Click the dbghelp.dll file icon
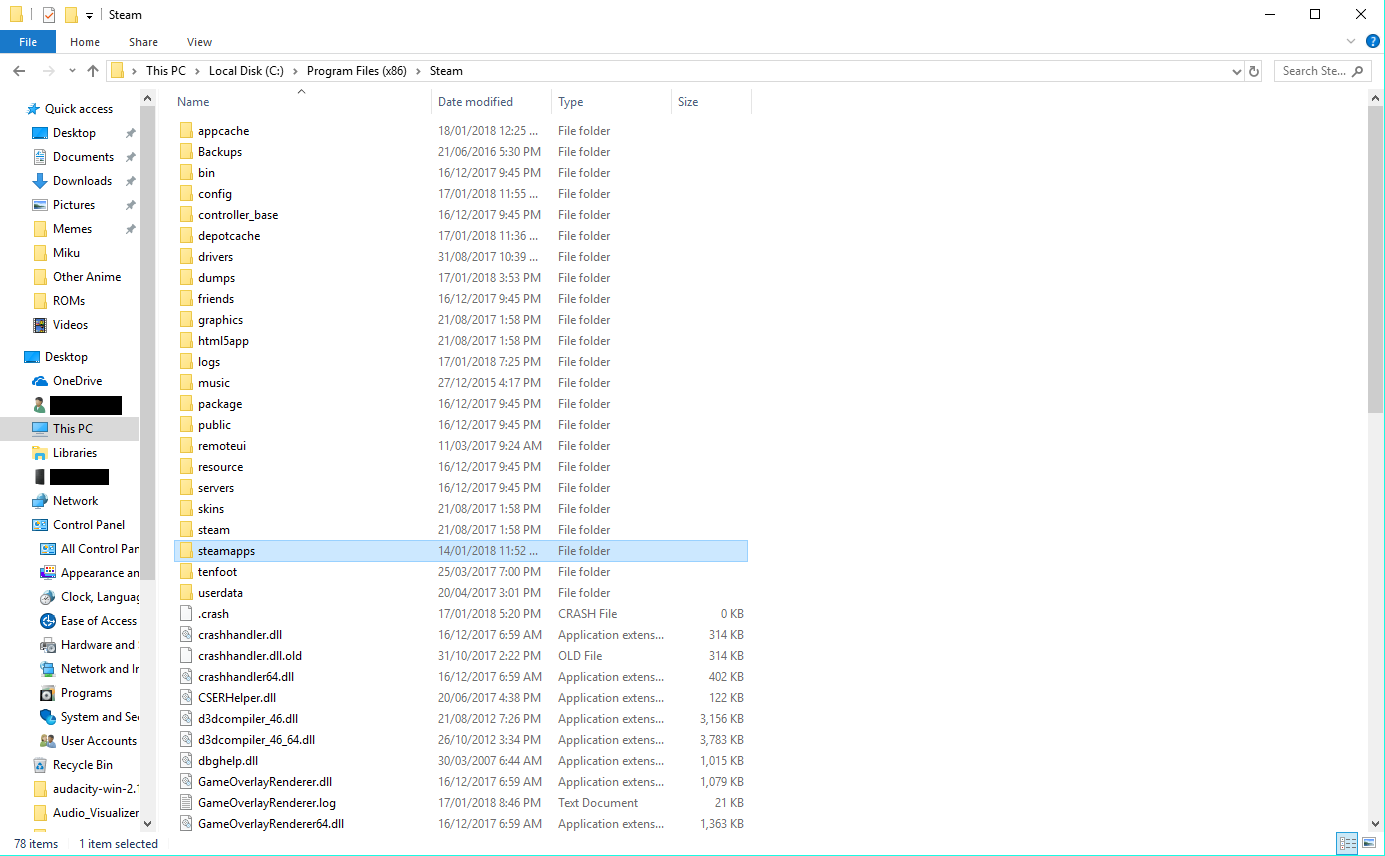The height and width of the screenshot is (856, 1385). coord(186,761)
